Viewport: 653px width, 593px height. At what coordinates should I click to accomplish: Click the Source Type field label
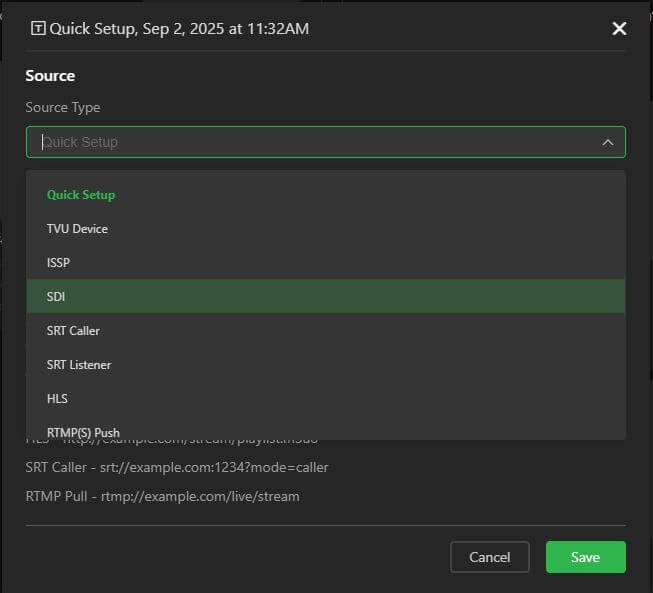click(x=63, y=107)
